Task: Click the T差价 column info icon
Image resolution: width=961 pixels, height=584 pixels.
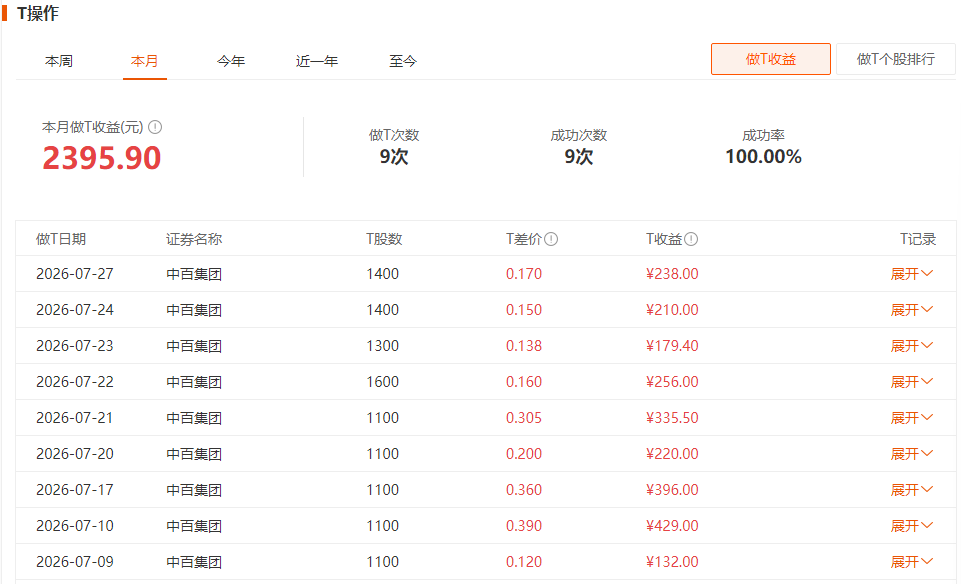Action: coord(551,239)
